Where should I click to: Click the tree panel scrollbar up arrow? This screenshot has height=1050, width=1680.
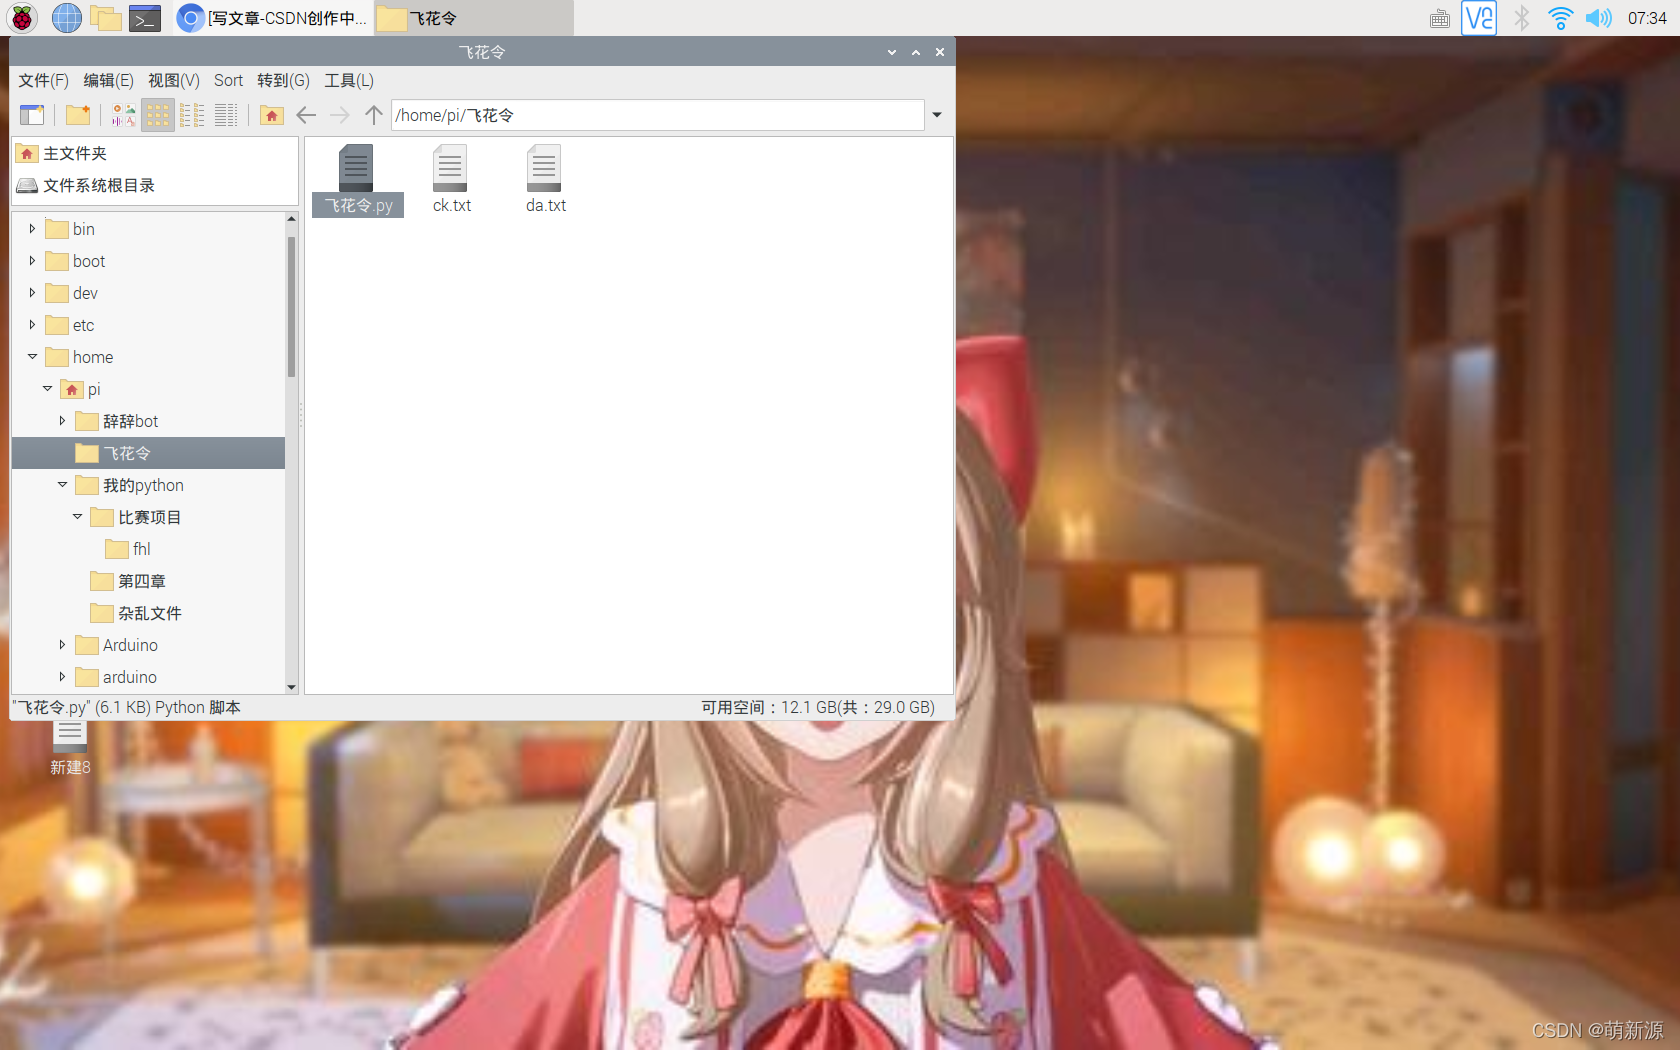pos(292,218)
